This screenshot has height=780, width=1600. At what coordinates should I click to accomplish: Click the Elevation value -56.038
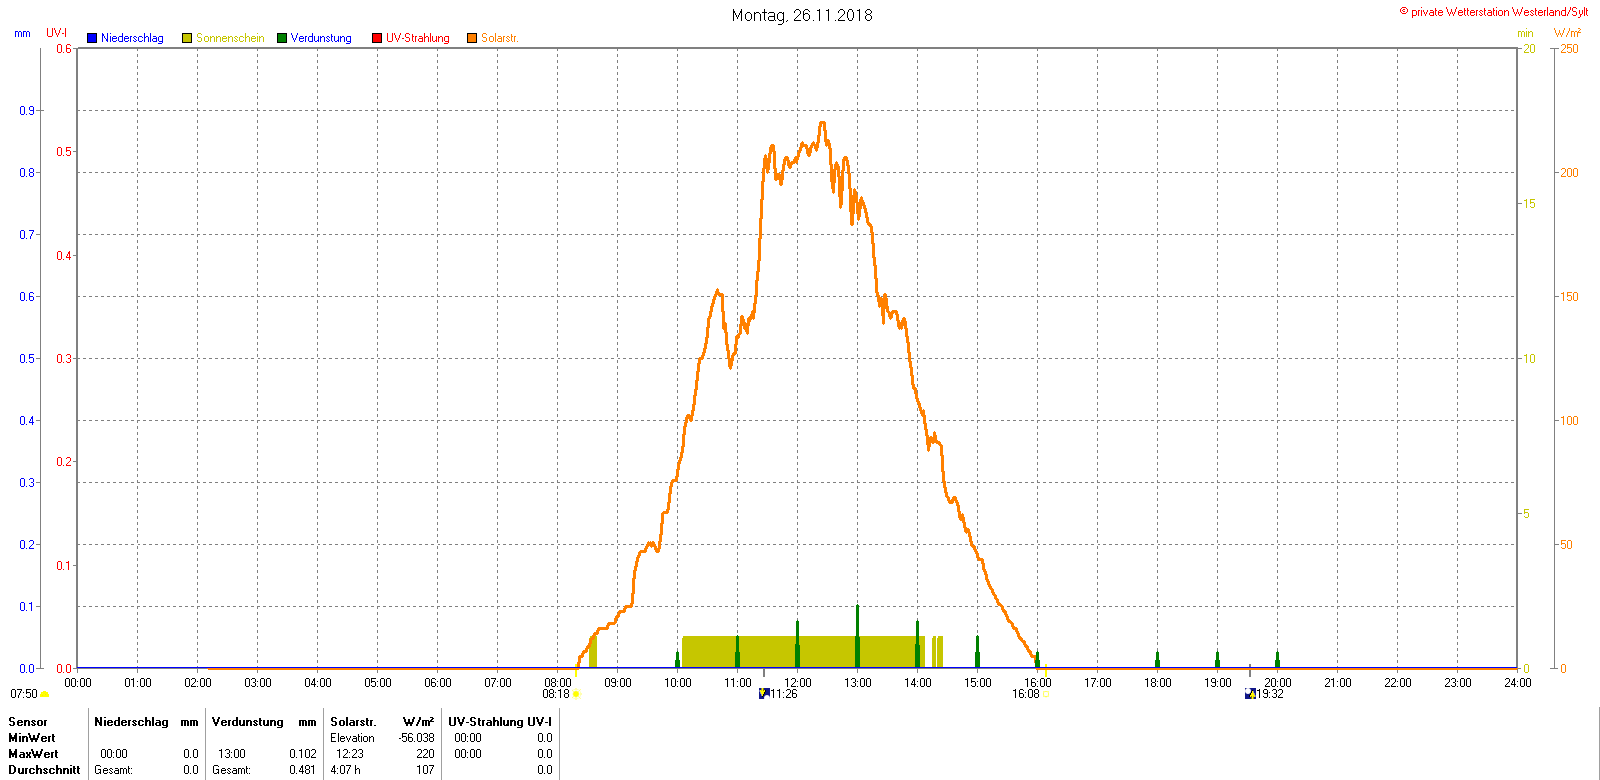pos(416,738)
